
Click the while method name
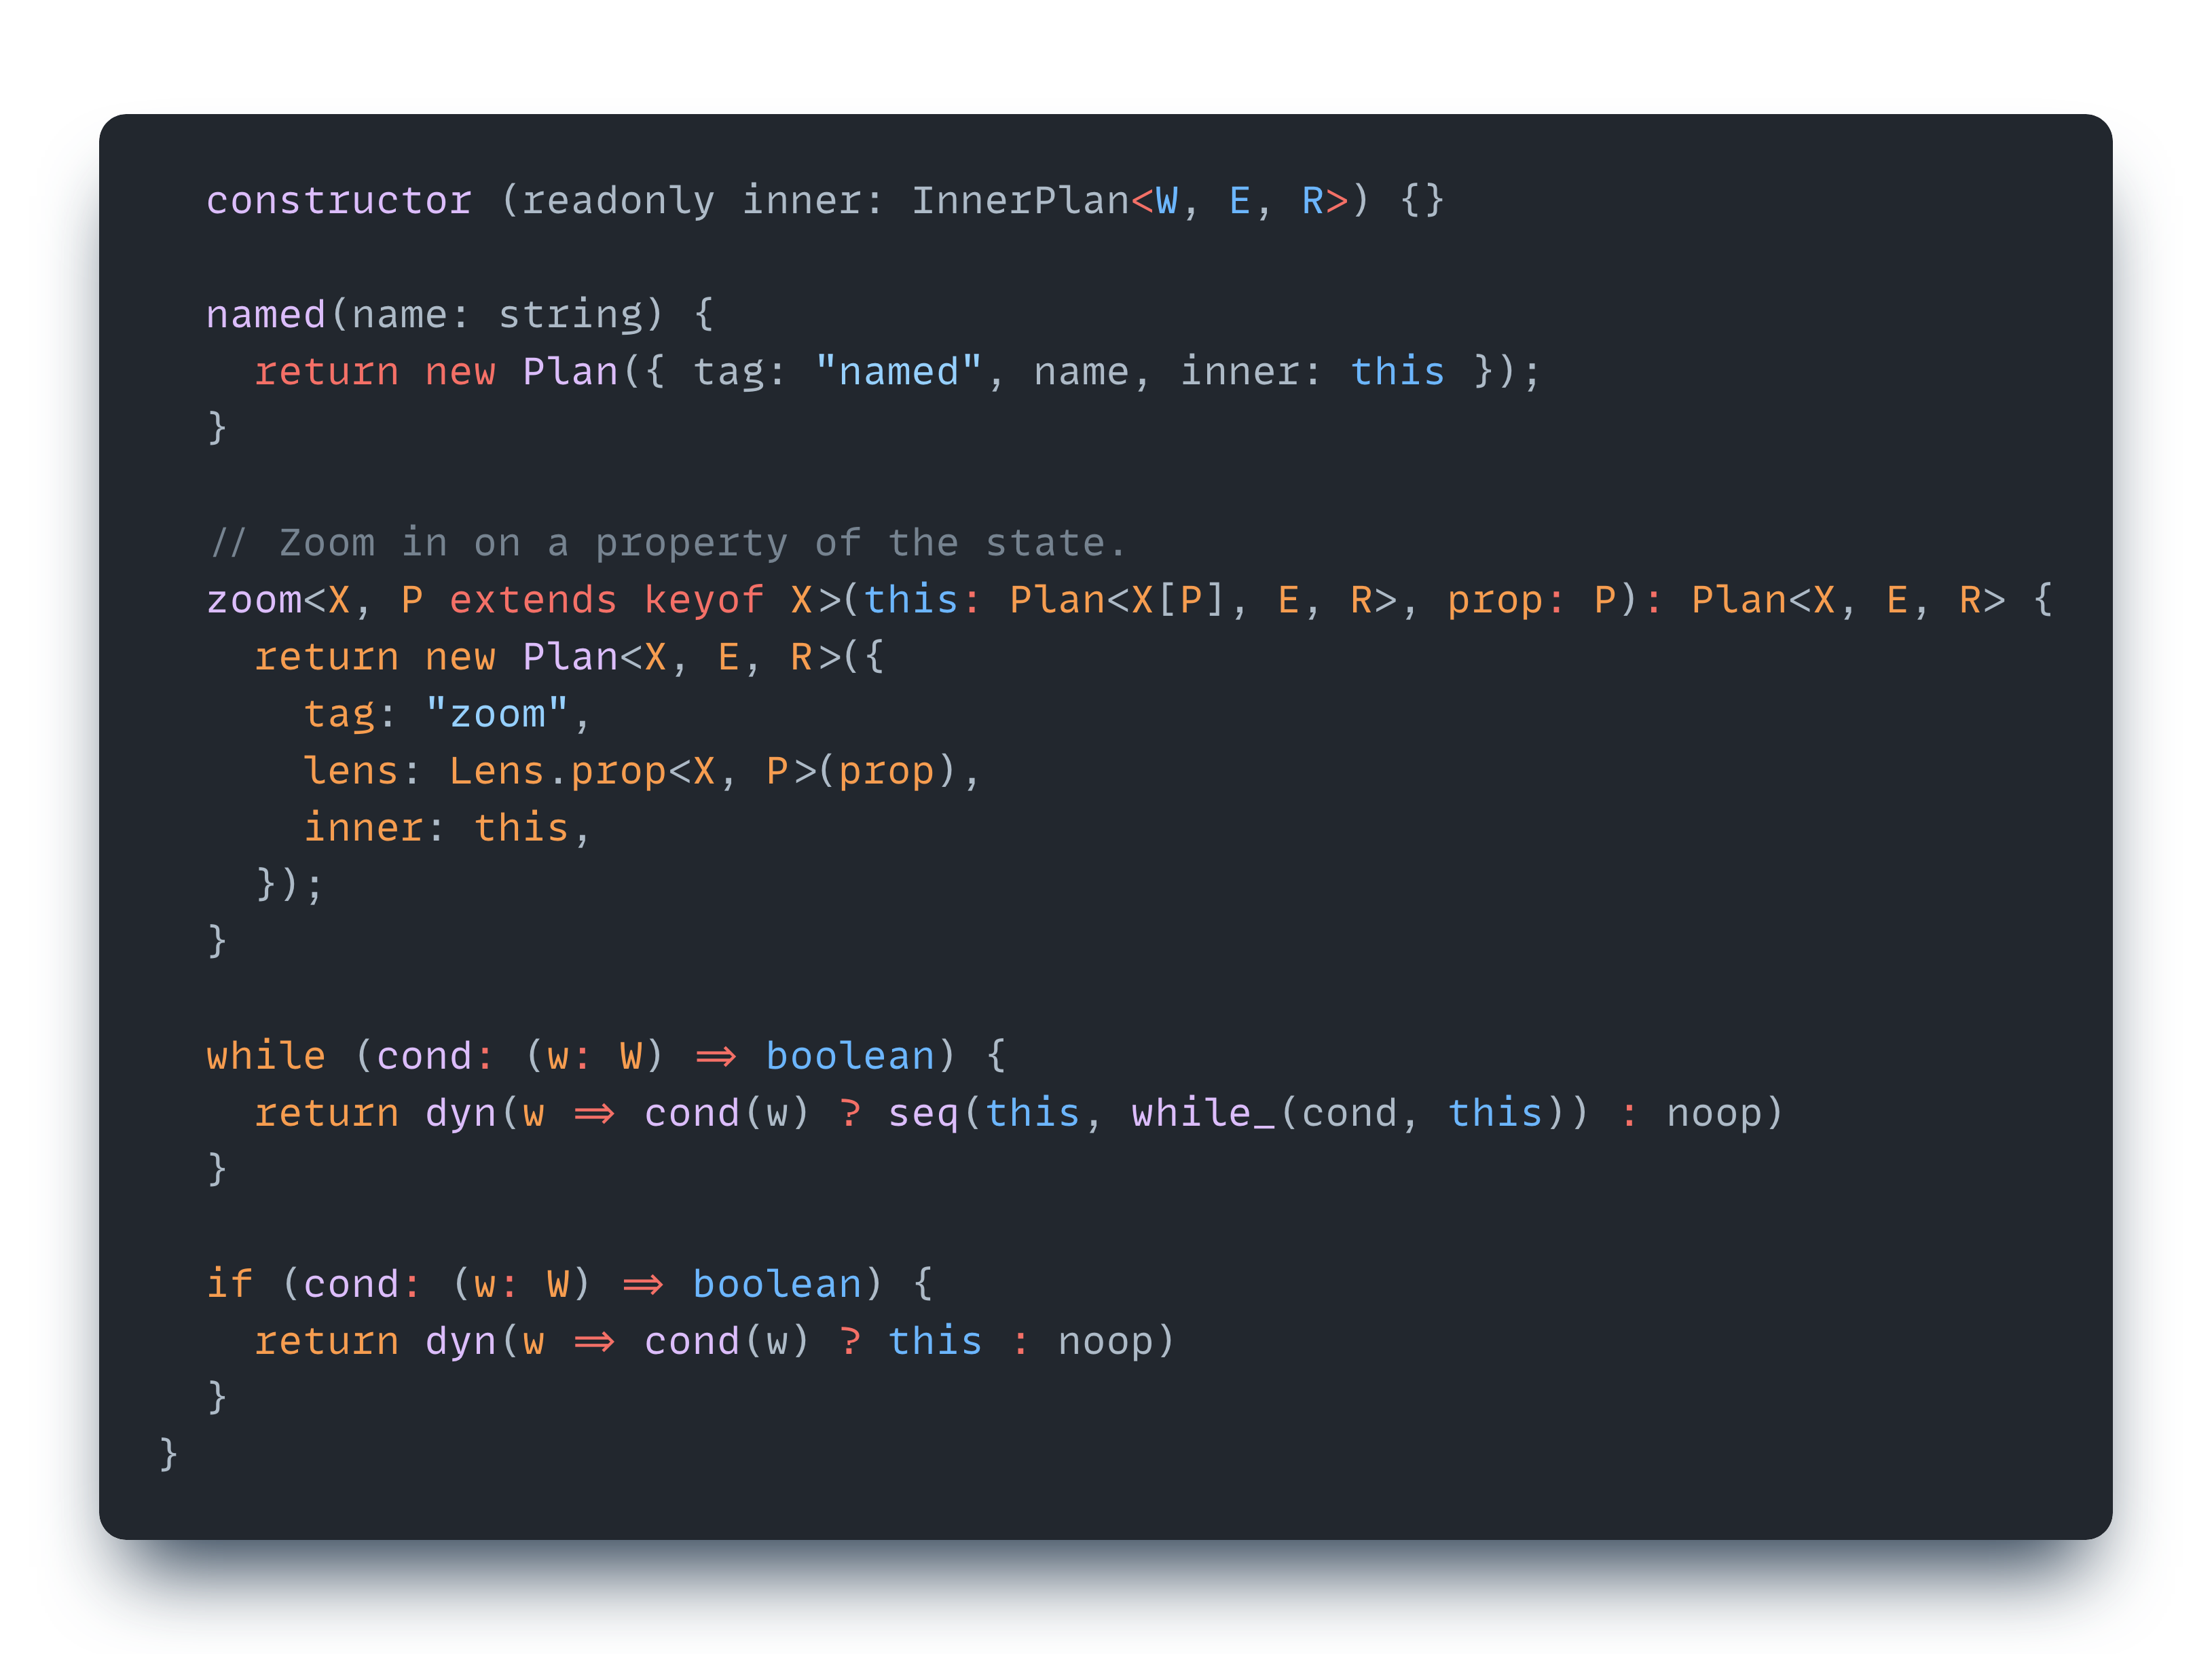[266, 1056]
